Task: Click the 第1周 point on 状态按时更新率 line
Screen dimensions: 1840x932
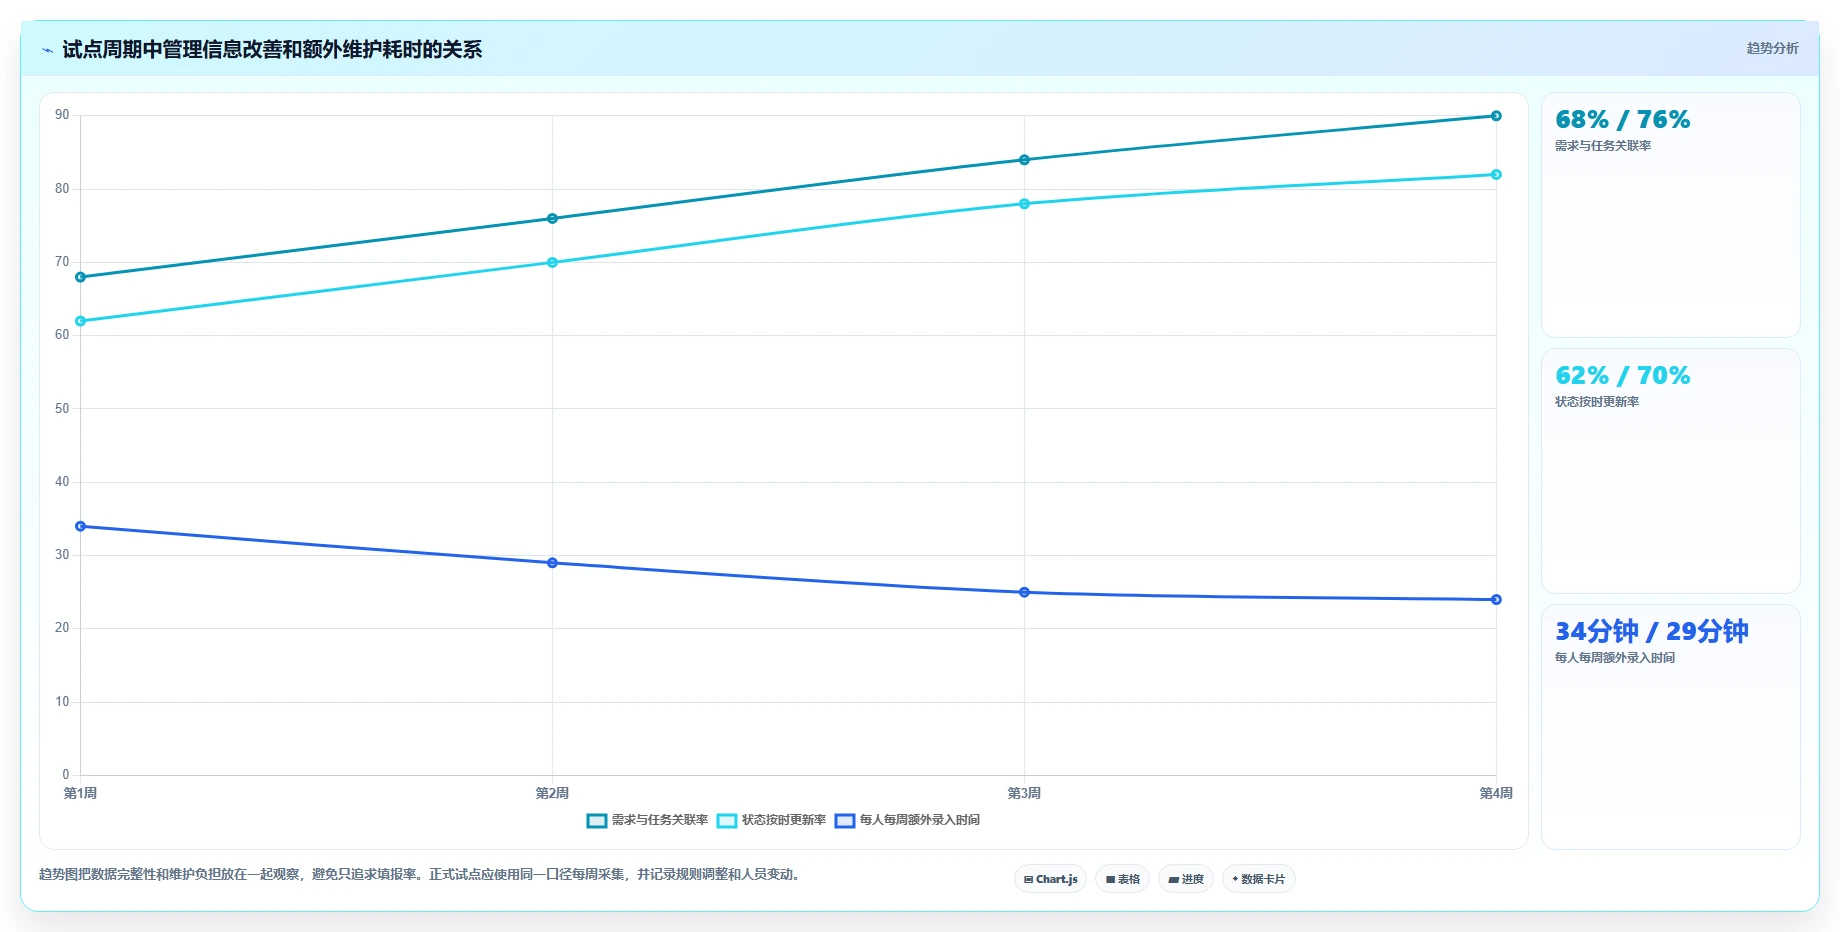Action: [x=81, y=321]
